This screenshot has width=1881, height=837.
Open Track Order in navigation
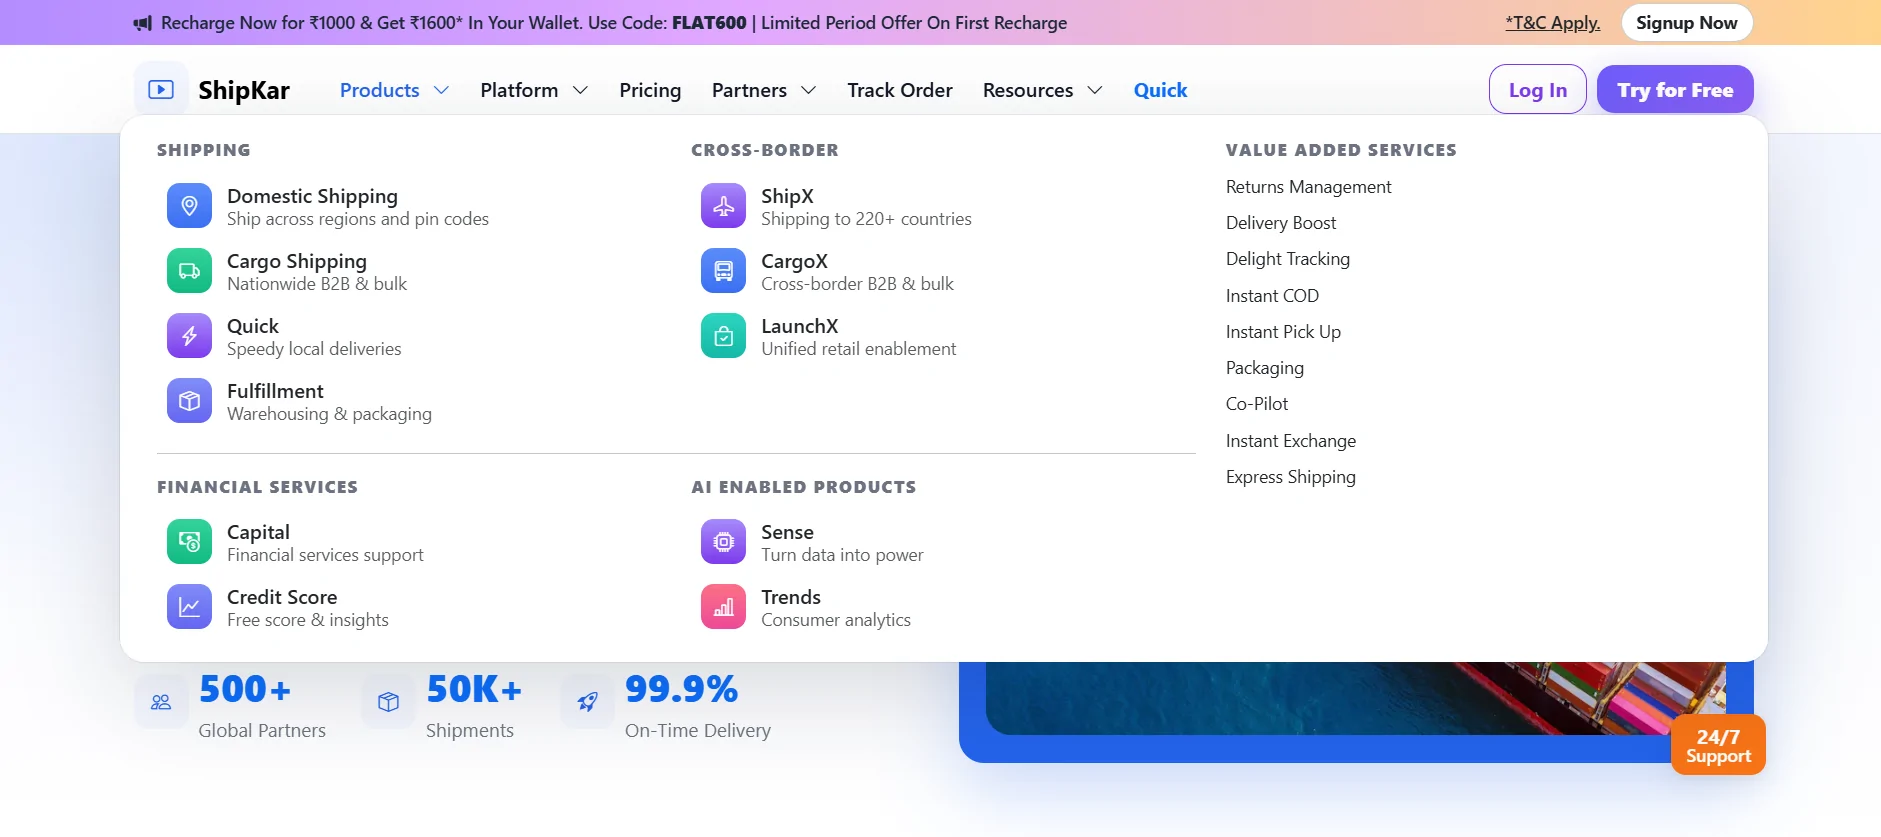(x=900, y=90)
